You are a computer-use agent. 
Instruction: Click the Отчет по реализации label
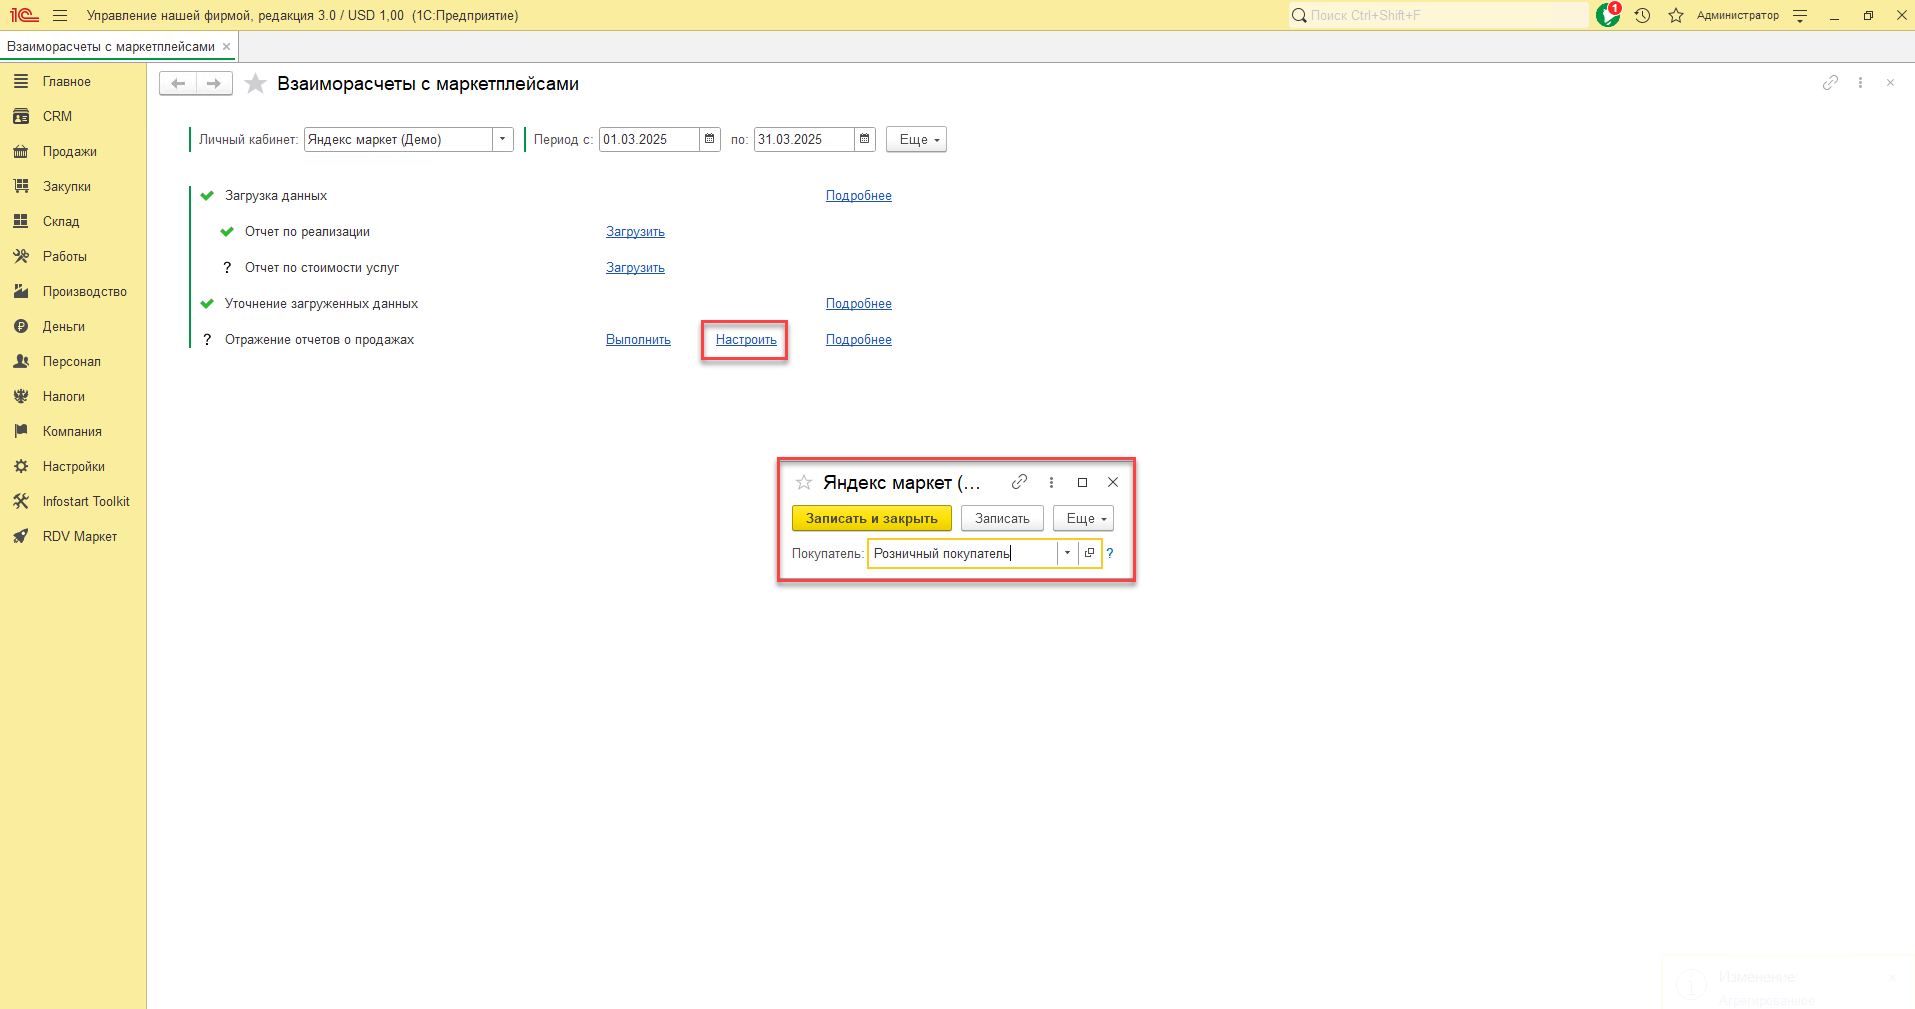(307, 232)
